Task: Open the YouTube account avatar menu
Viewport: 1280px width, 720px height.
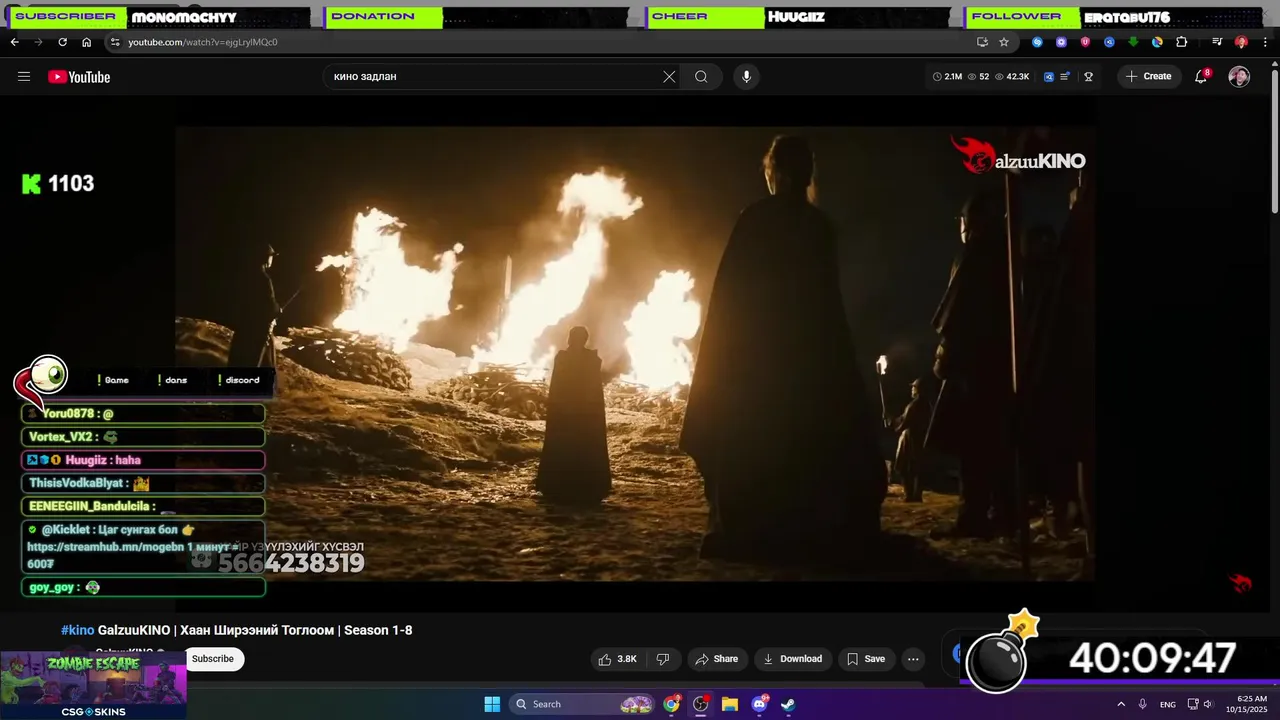Action: click(1239, 77)
